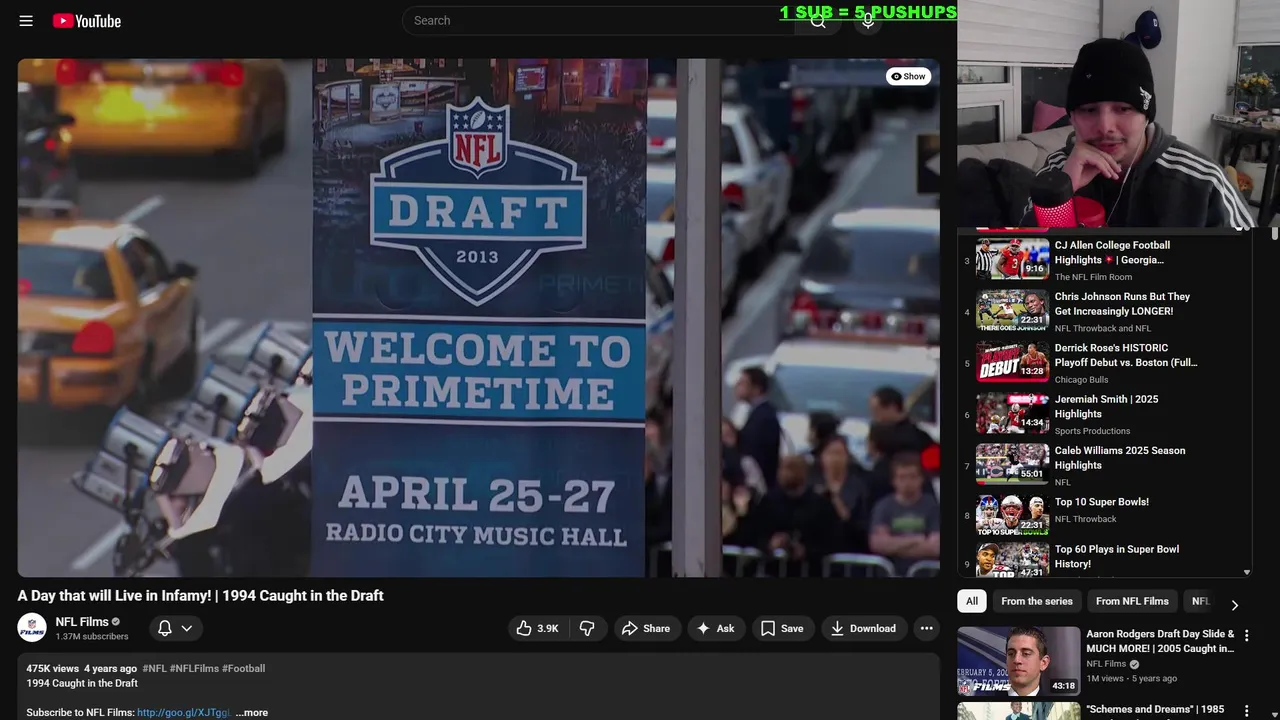Click the Top 10 Super Bowls! title

1102,502
